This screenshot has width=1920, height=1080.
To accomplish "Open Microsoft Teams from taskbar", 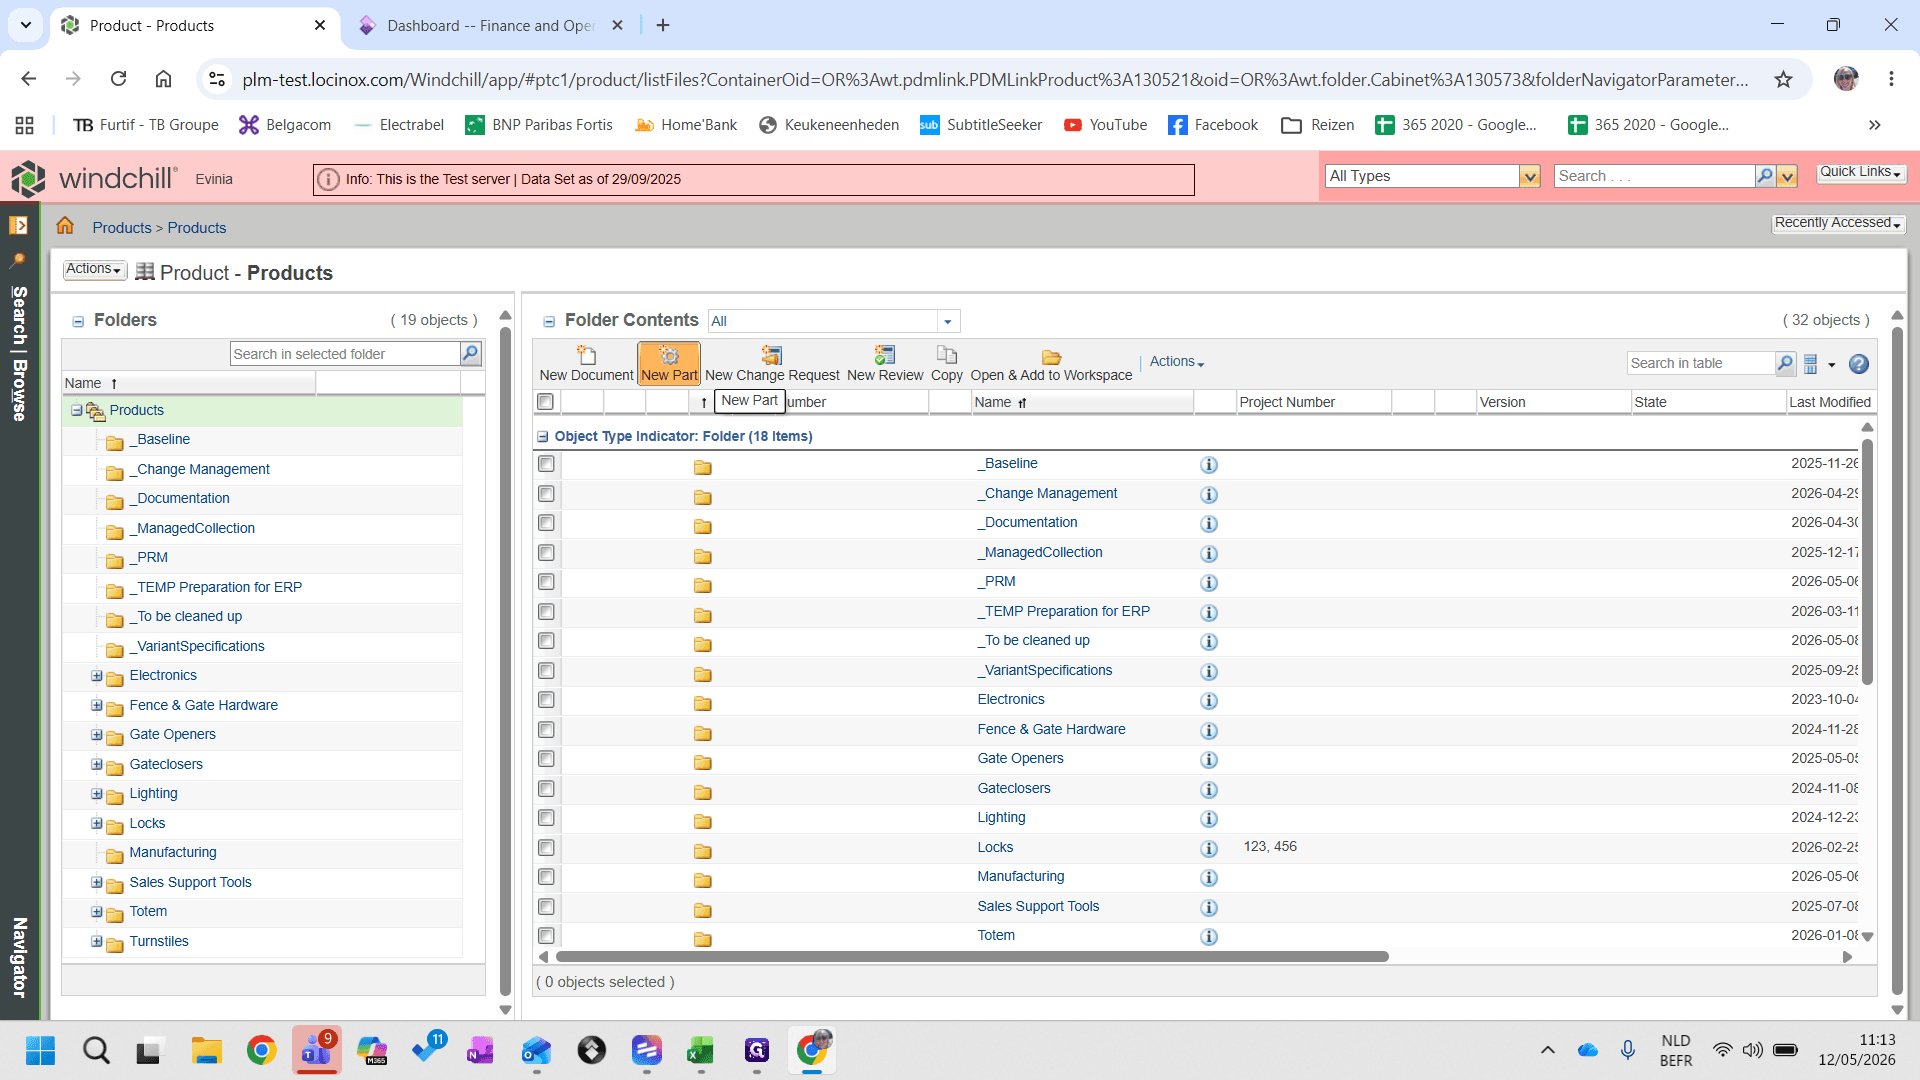I will (x=317, y=1050).
